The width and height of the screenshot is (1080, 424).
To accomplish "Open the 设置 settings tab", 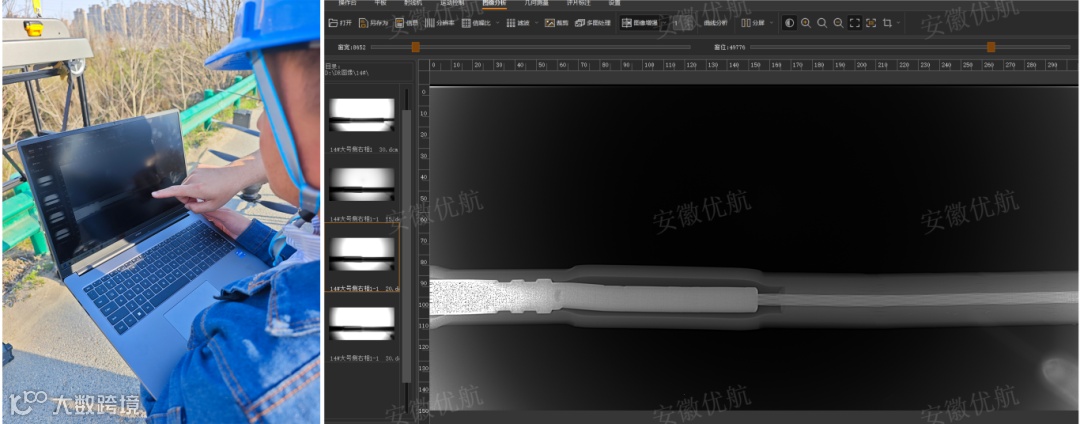I will point(614,3).
